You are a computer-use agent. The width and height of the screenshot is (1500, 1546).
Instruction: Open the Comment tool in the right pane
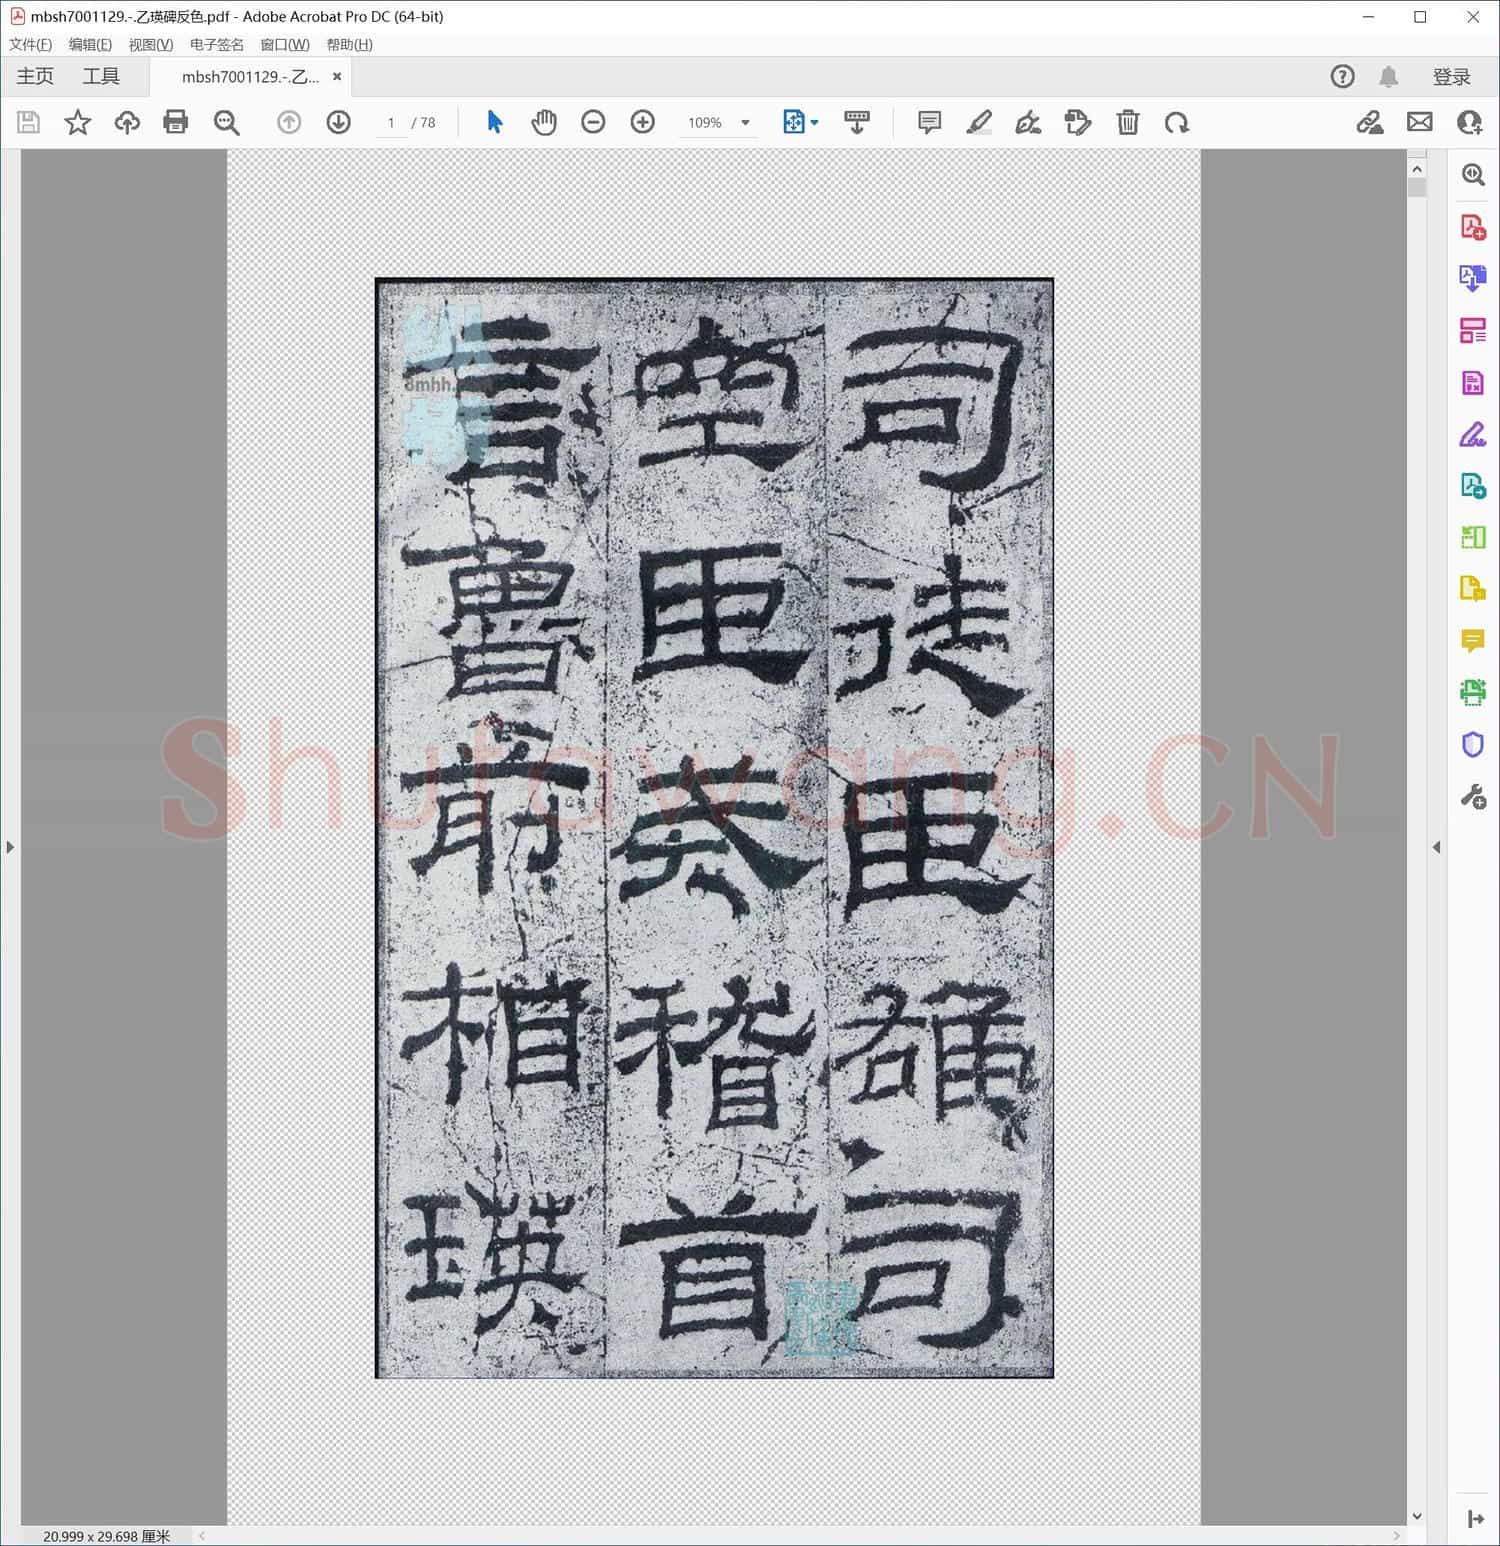[1472, 641]
